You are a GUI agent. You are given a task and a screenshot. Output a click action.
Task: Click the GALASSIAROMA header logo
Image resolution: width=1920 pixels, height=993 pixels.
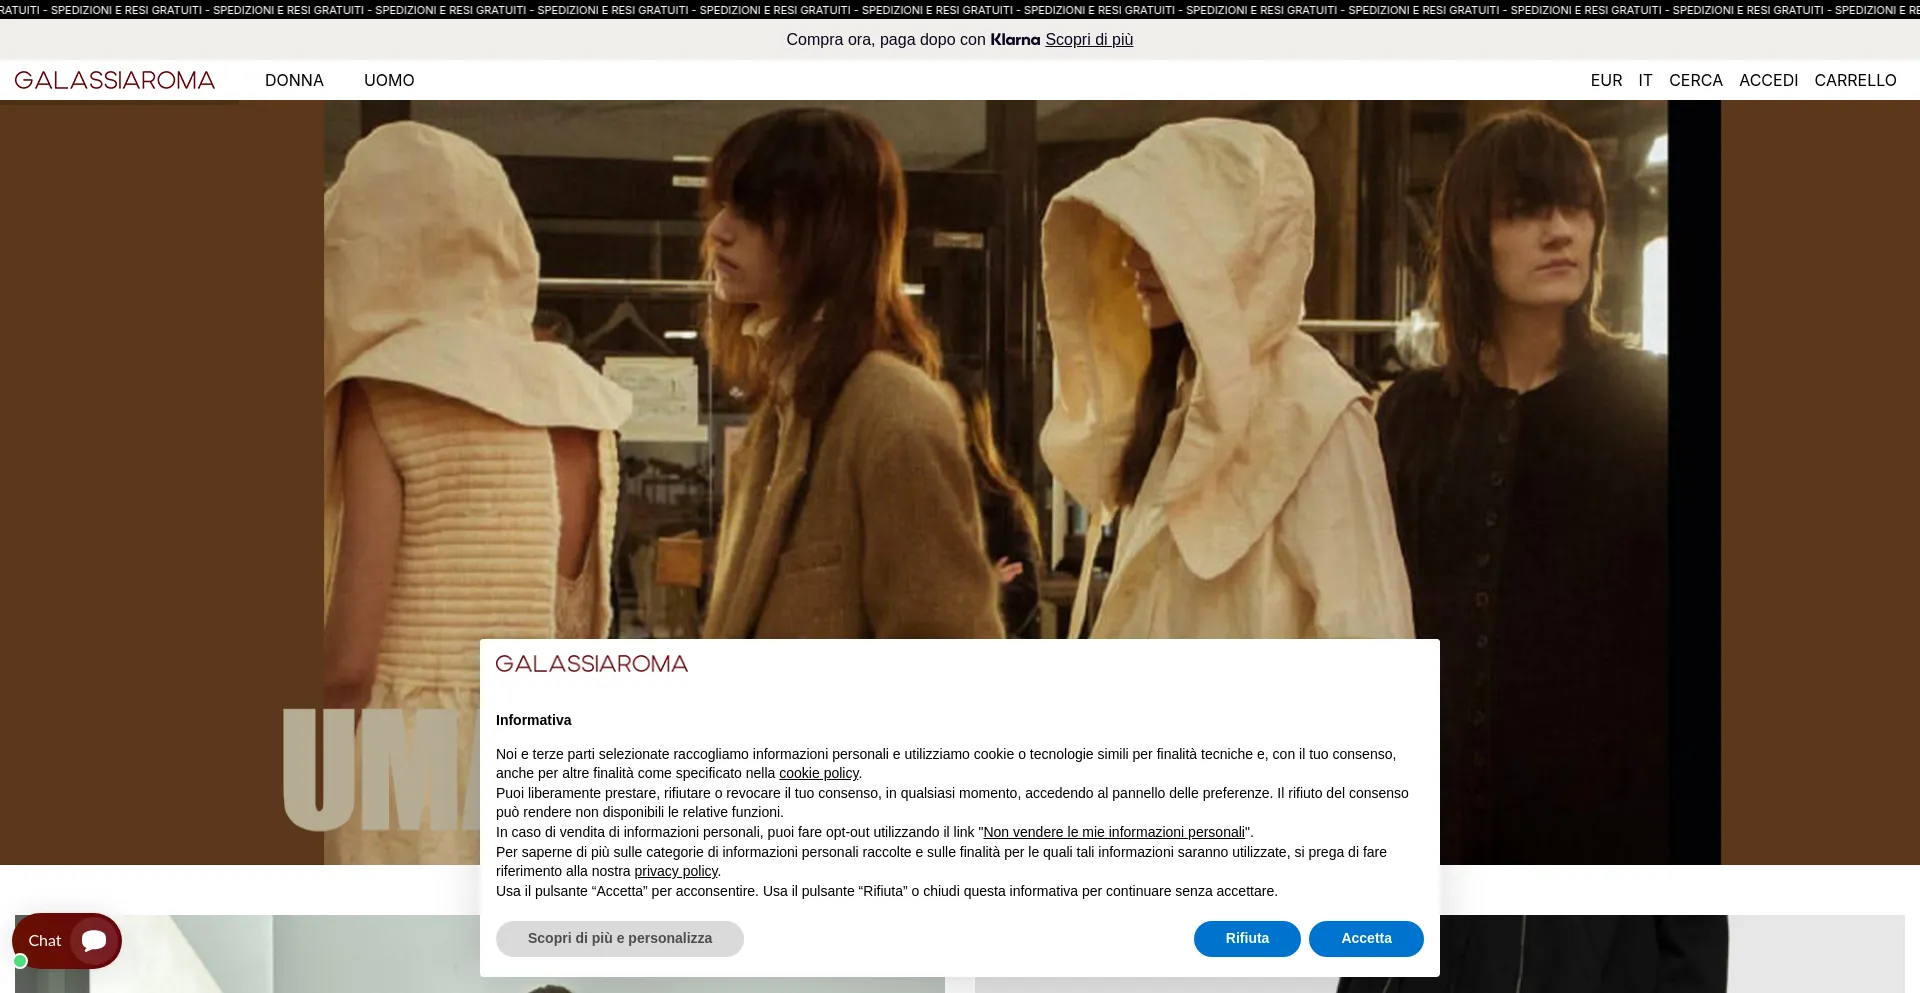tap(115, 80)
